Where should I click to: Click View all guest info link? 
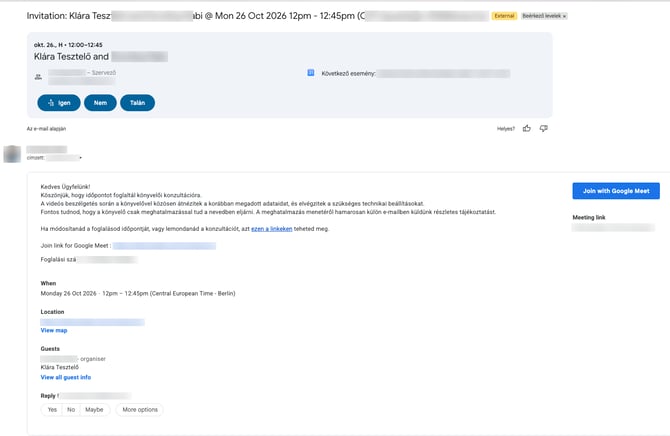click(x=66, y=377)
